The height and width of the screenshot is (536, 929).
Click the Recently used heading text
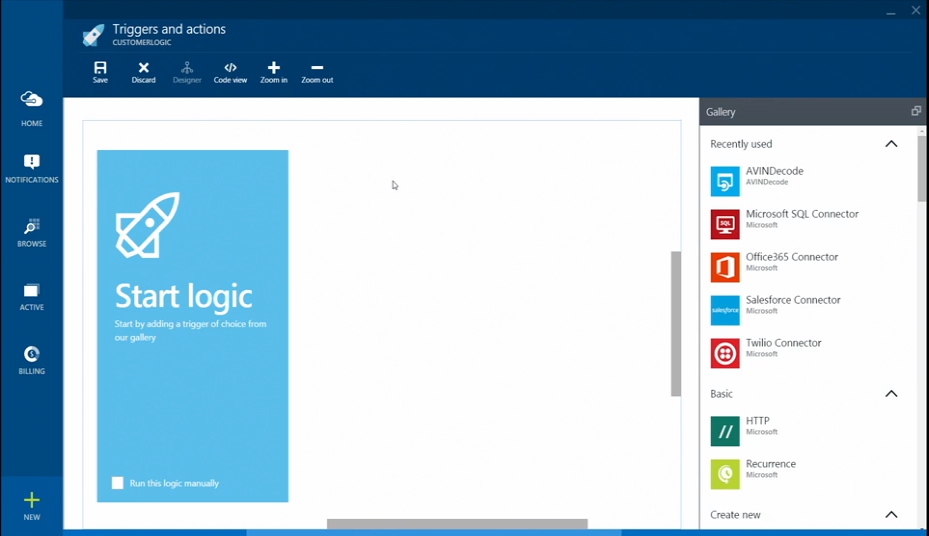click(741, 144)
